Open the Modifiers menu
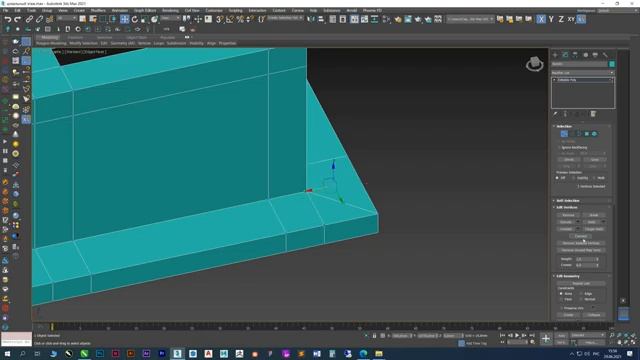The height and width of the screenshot is (360, 640). pyautogui.click(x=98, y=10)
